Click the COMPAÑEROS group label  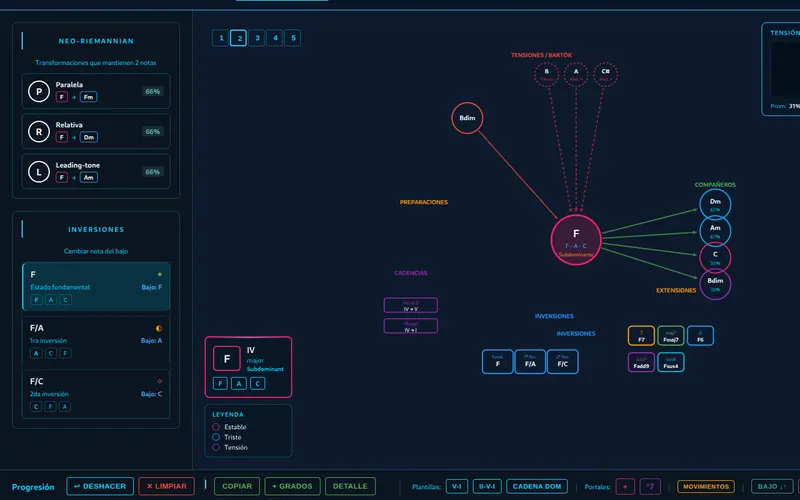coord(715,185)
